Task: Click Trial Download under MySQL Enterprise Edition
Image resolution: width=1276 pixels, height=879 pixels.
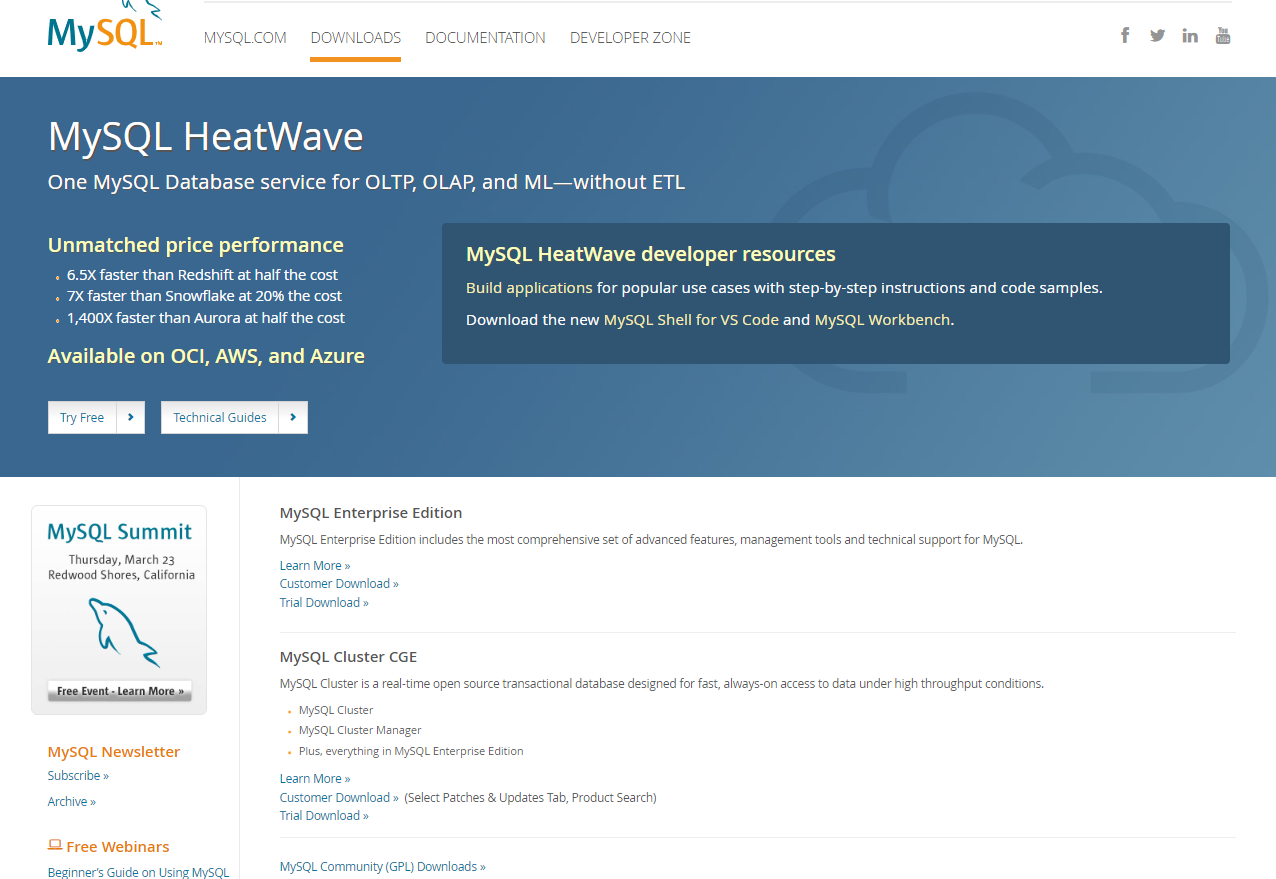Action: (324, 602)
